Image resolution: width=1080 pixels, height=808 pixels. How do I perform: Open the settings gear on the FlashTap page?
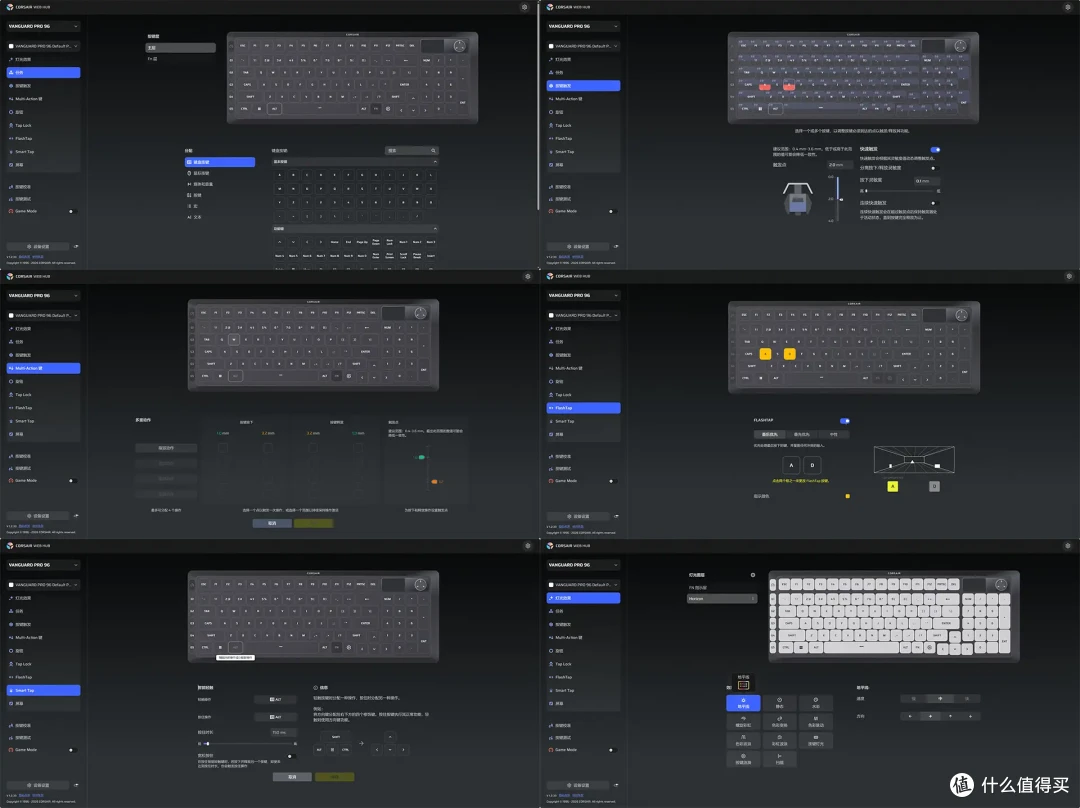1068,276
